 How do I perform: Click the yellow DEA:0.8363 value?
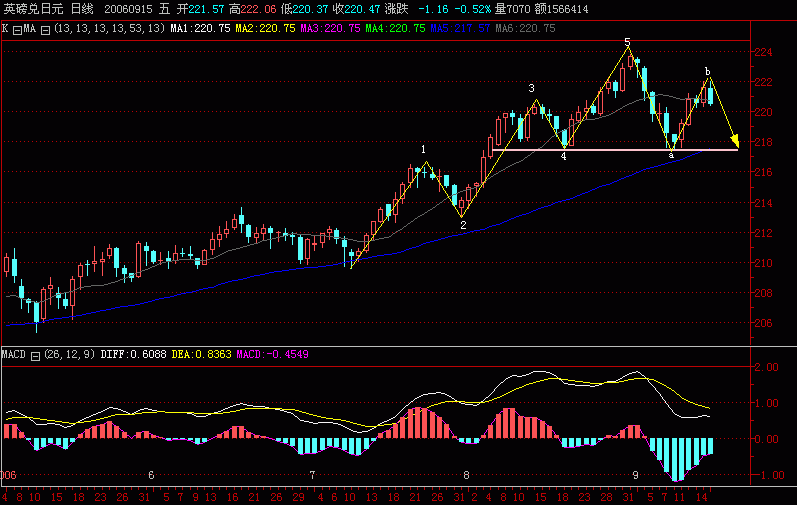coord(201,354)
